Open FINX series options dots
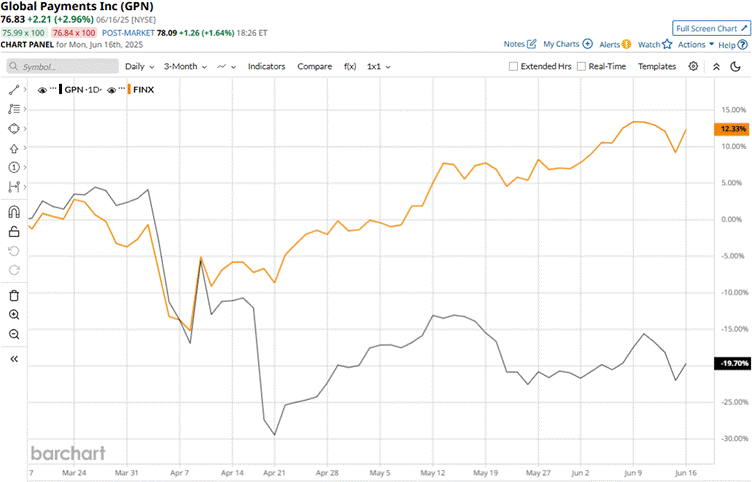Screen dimensions: 752x482 [x=122, y=89]
